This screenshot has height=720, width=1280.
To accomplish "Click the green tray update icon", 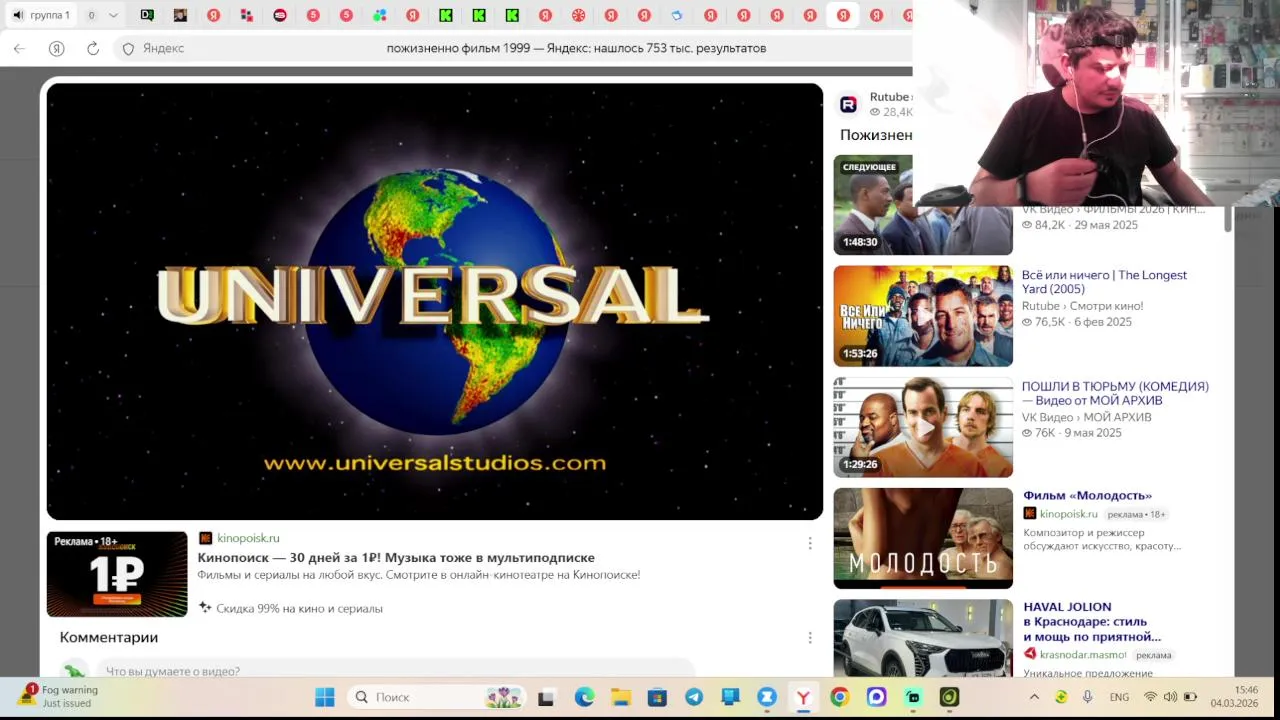I will 1061,697.
